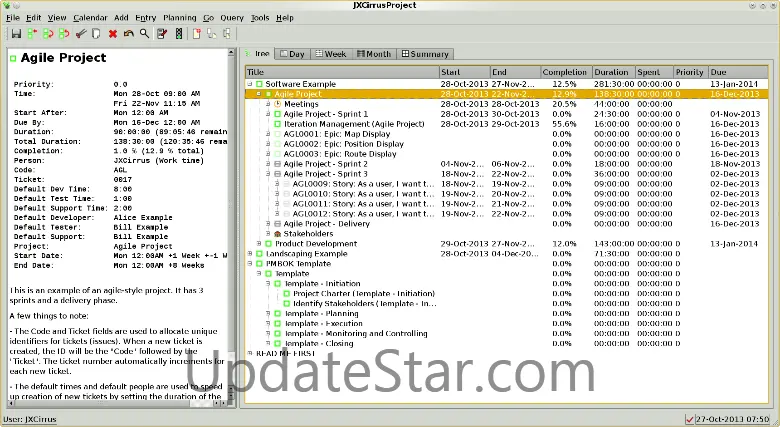Screen dimensions: 780x427
Task: Click the red checkmark icon in status bar
Action: [x=689, y=420]
